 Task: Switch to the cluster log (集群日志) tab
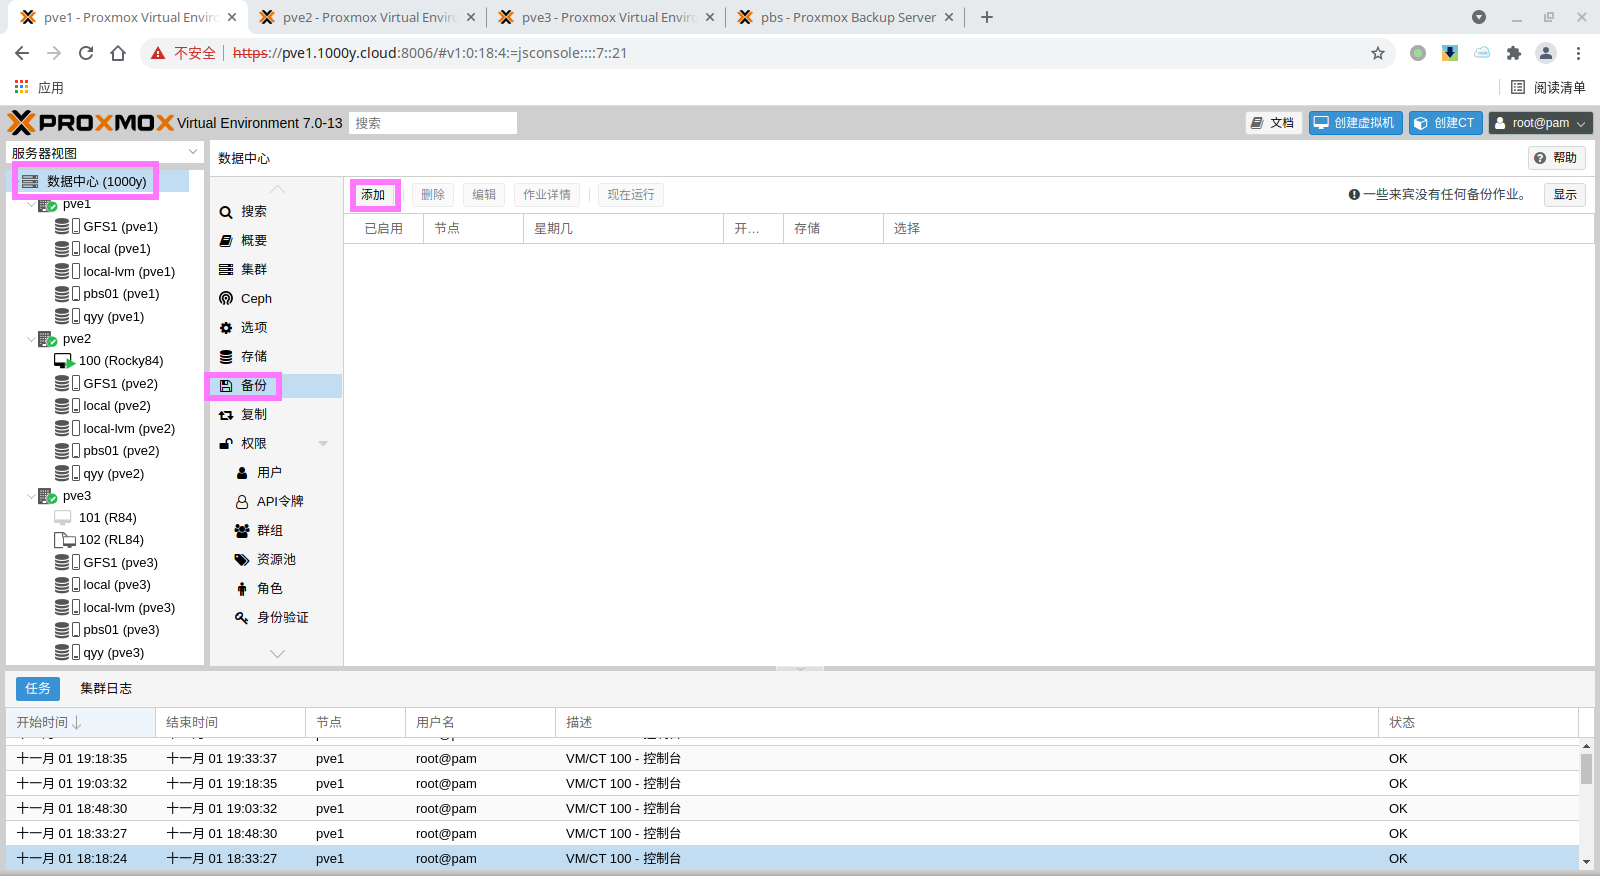(106, 688)
